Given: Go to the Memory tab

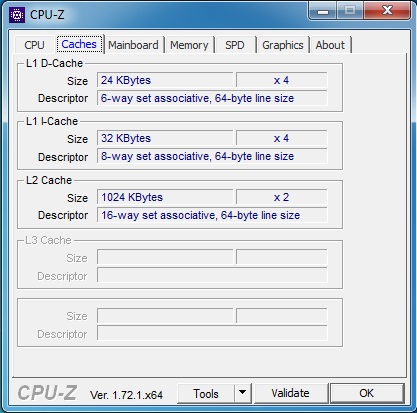Looking at the screenshot, I should tap(189, 45).
